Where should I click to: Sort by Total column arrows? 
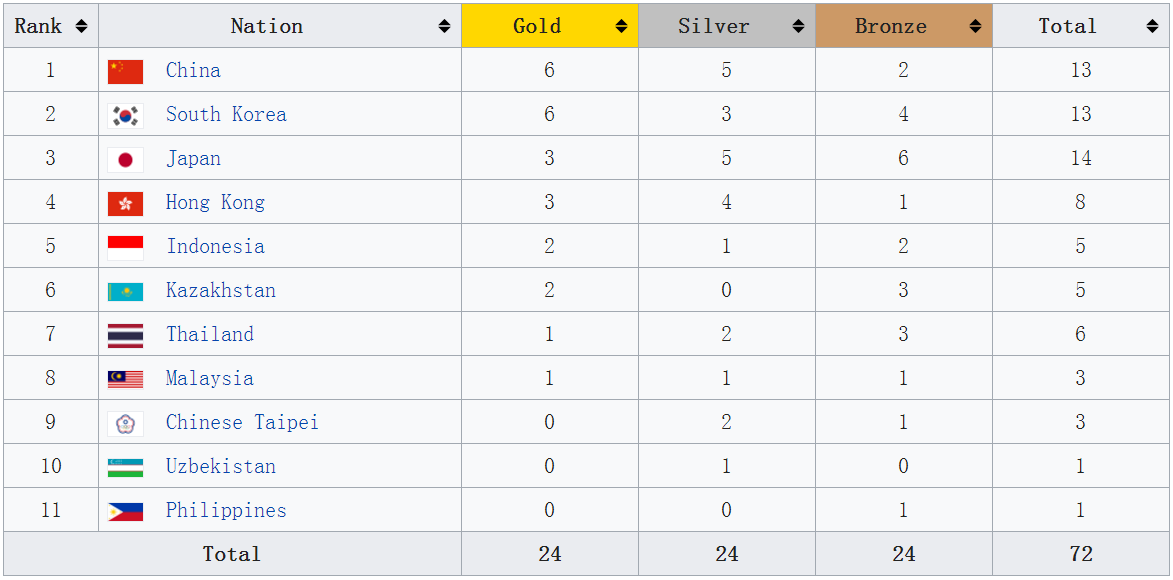point(1152,26)
